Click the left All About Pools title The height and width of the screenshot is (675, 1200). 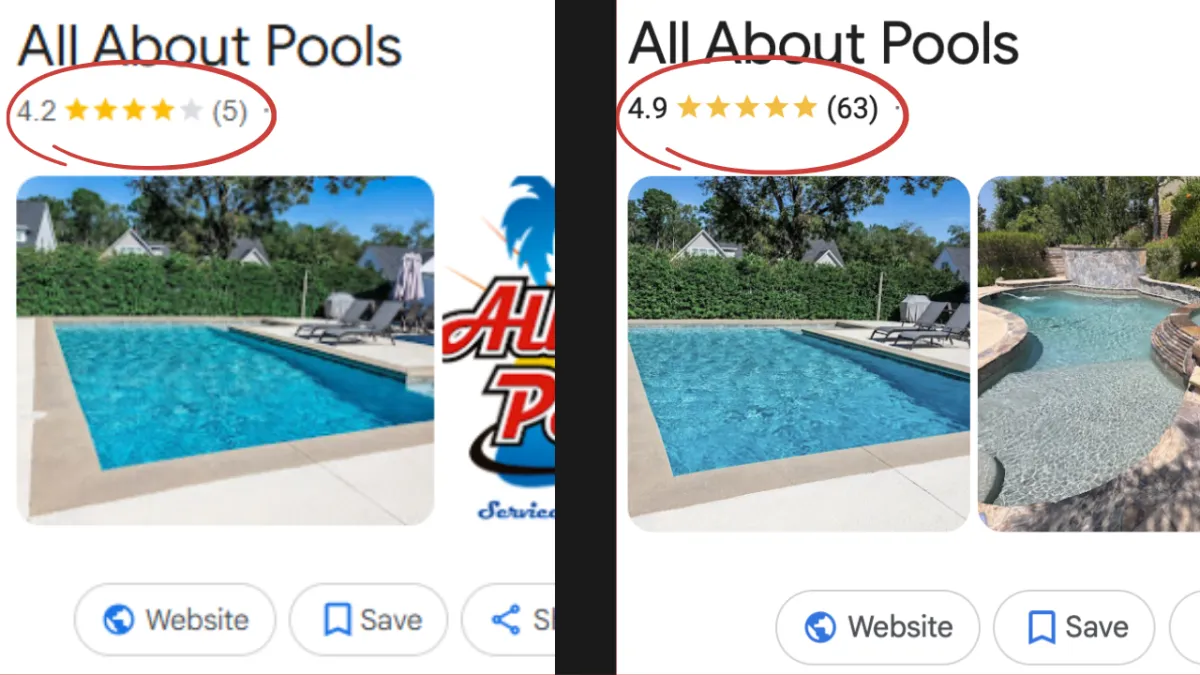click(209, 46)
